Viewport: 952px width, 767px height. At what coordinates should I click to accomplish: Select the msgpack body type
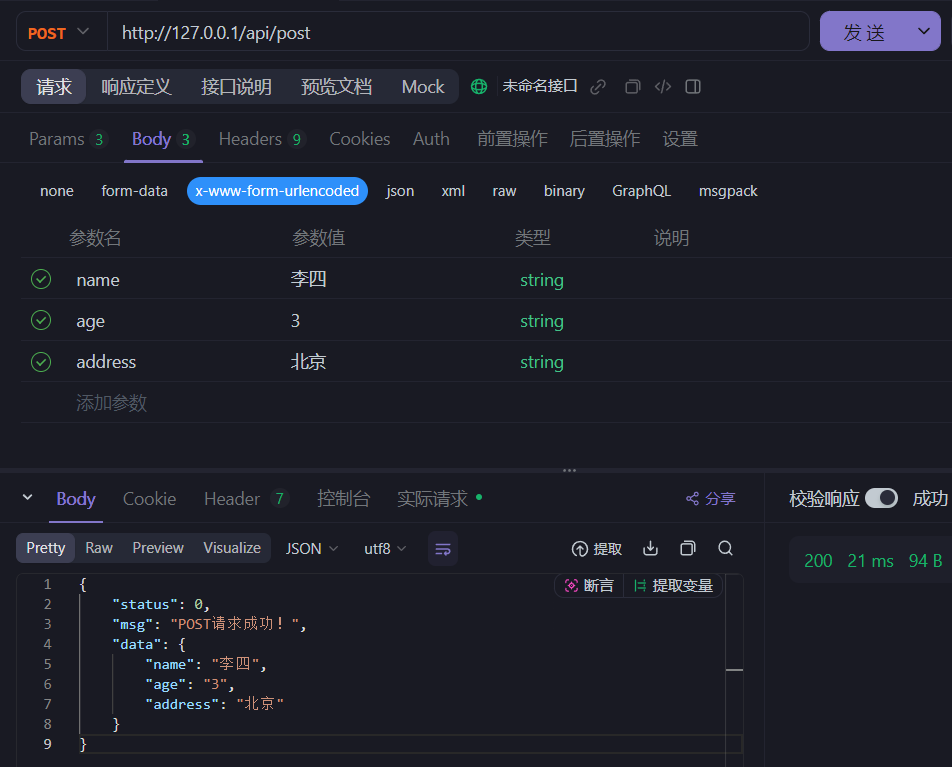click(728, 191)
